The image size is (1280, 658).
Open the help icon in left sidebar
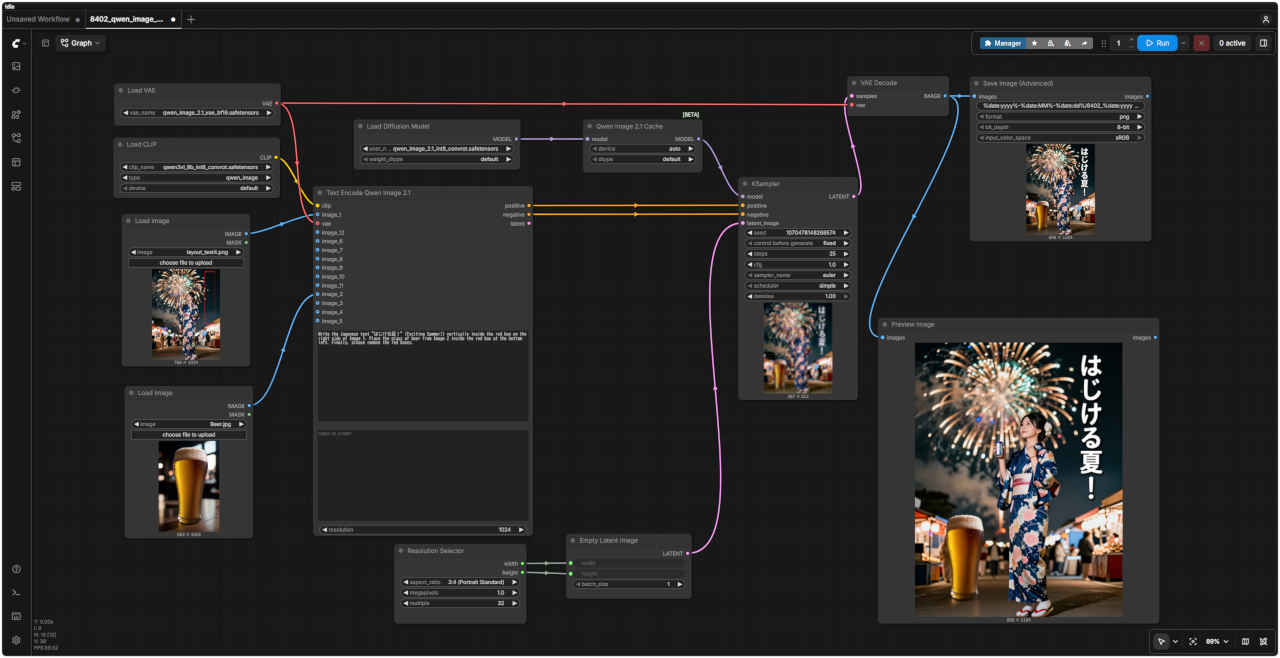[x=16, y=569]
